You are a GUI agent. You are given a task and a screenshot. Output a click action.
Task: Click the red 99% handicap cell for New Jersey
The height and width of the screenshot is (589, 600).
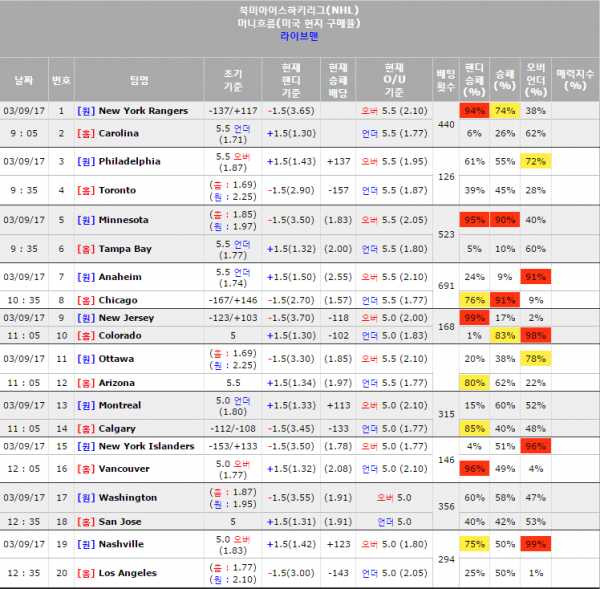coord(474,318)
